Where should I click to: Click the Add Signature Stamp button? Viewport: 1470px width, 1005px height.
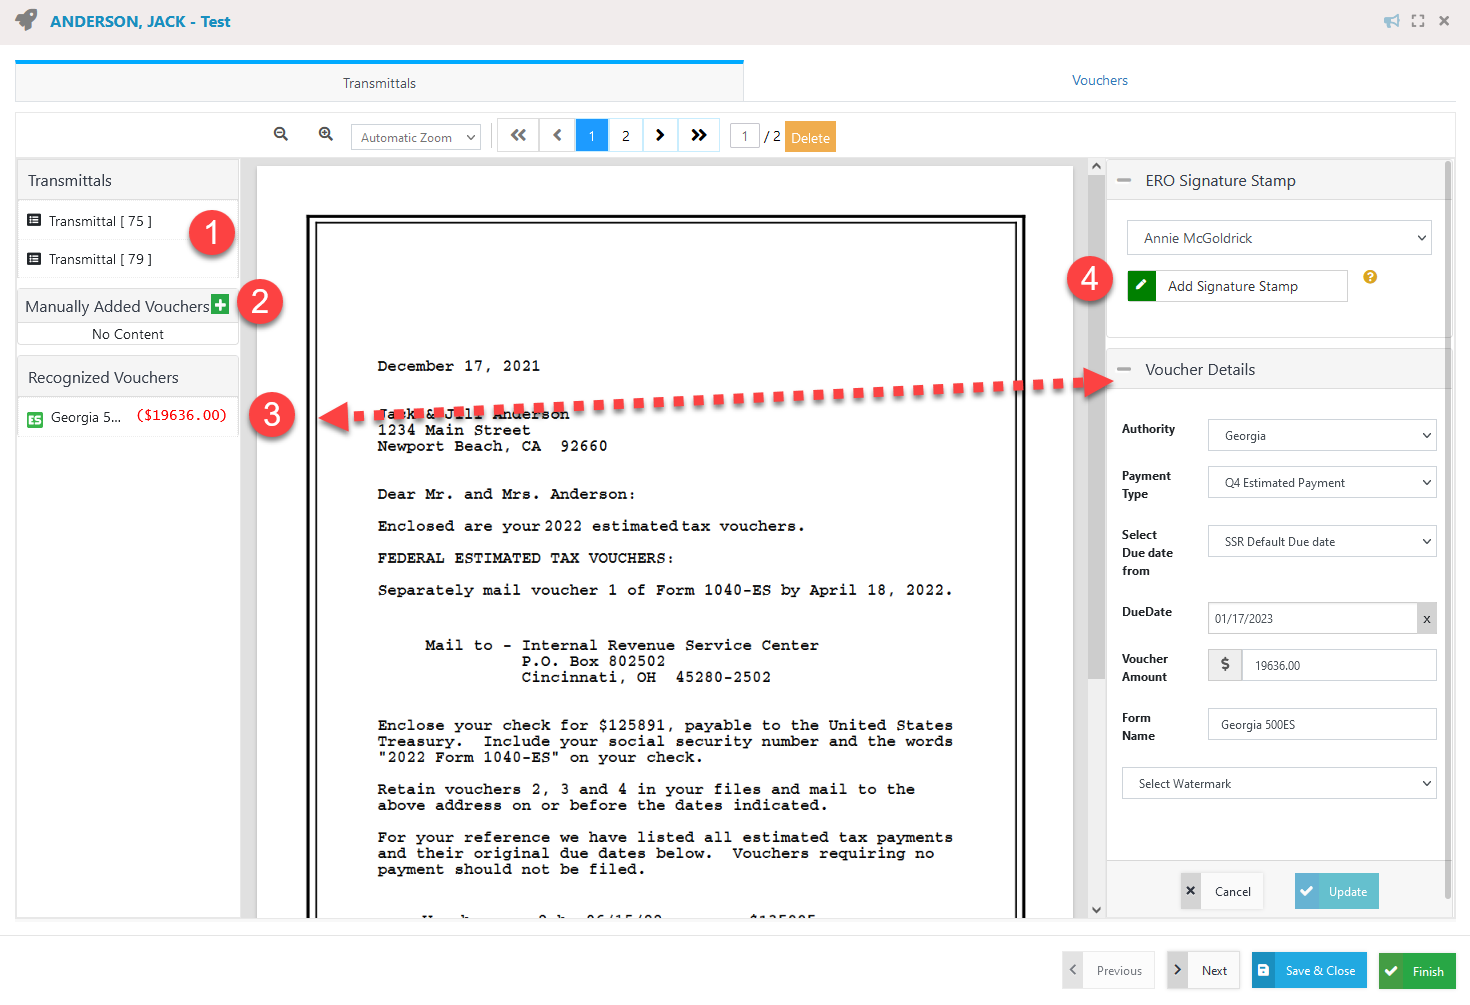click(x=1237, y=286)
